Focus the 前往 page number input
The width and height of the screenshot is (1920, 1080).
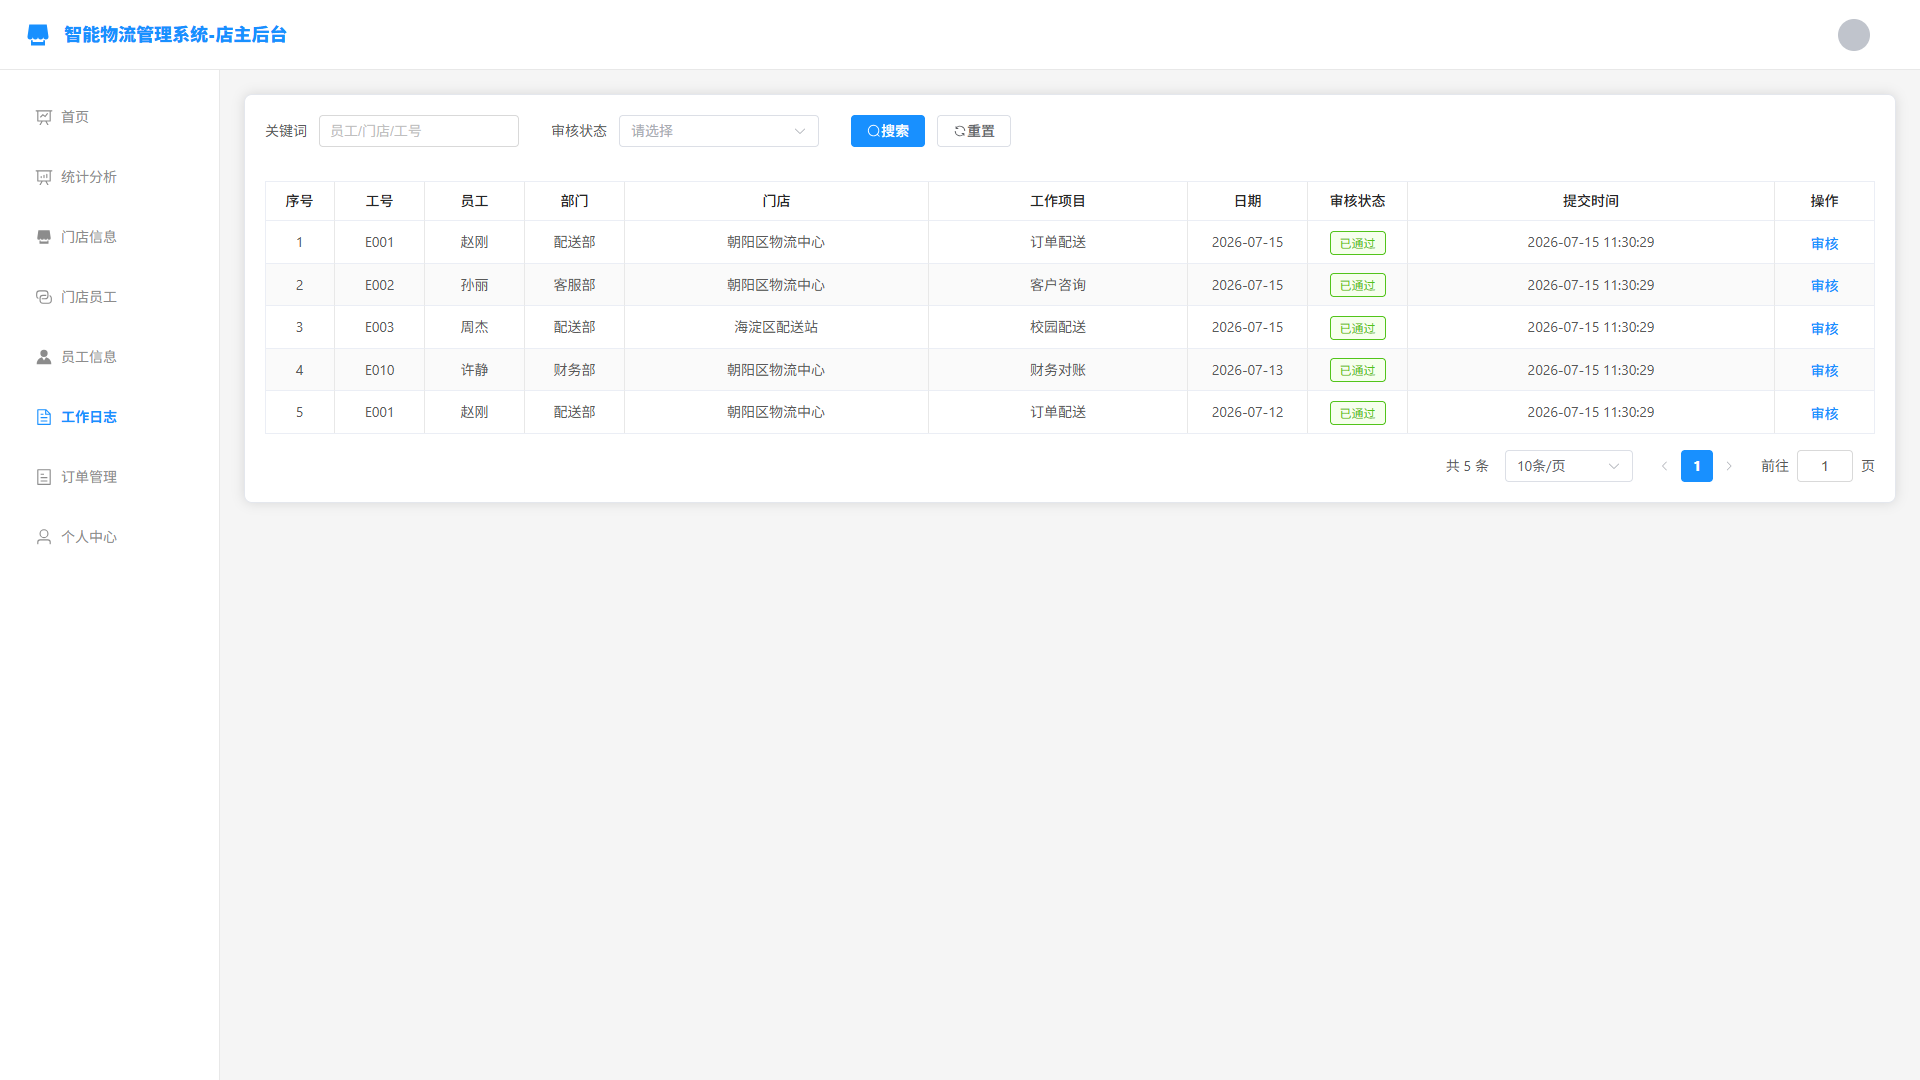coord(1825,466)
